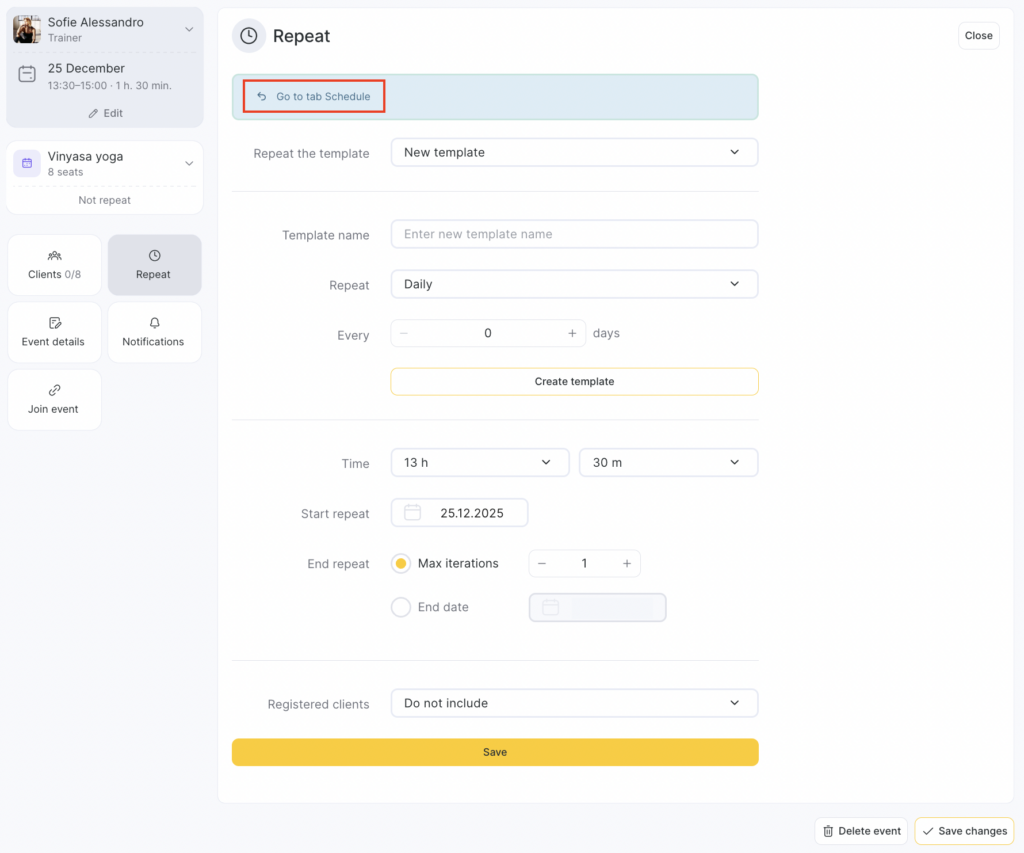Screen dimensions: 1024x853
Task: Switch to the Event details tab
Action: point(54,332)
